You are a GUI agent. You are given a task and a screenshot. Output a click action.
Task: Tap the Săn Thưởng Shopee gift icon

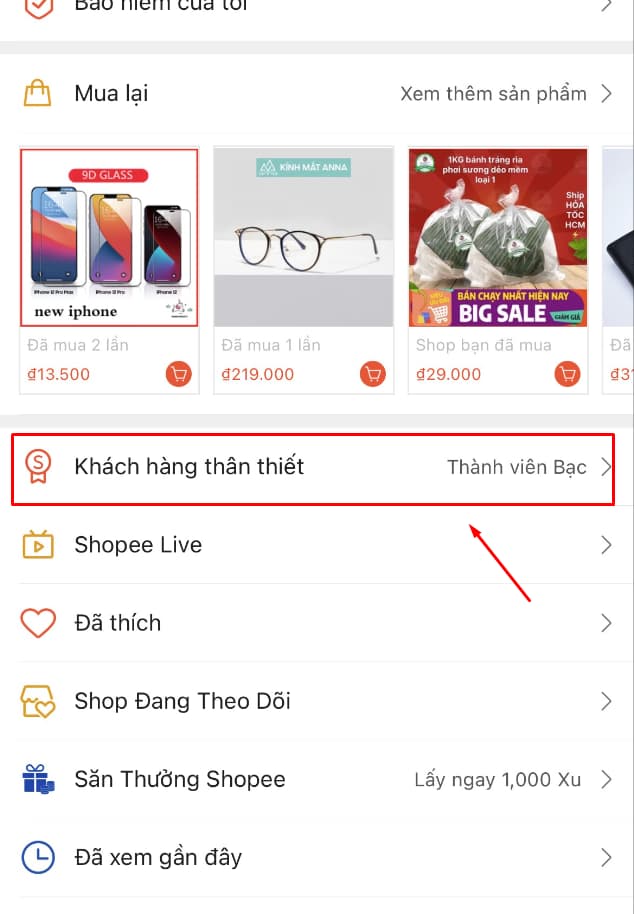click(x=38, y=779)
